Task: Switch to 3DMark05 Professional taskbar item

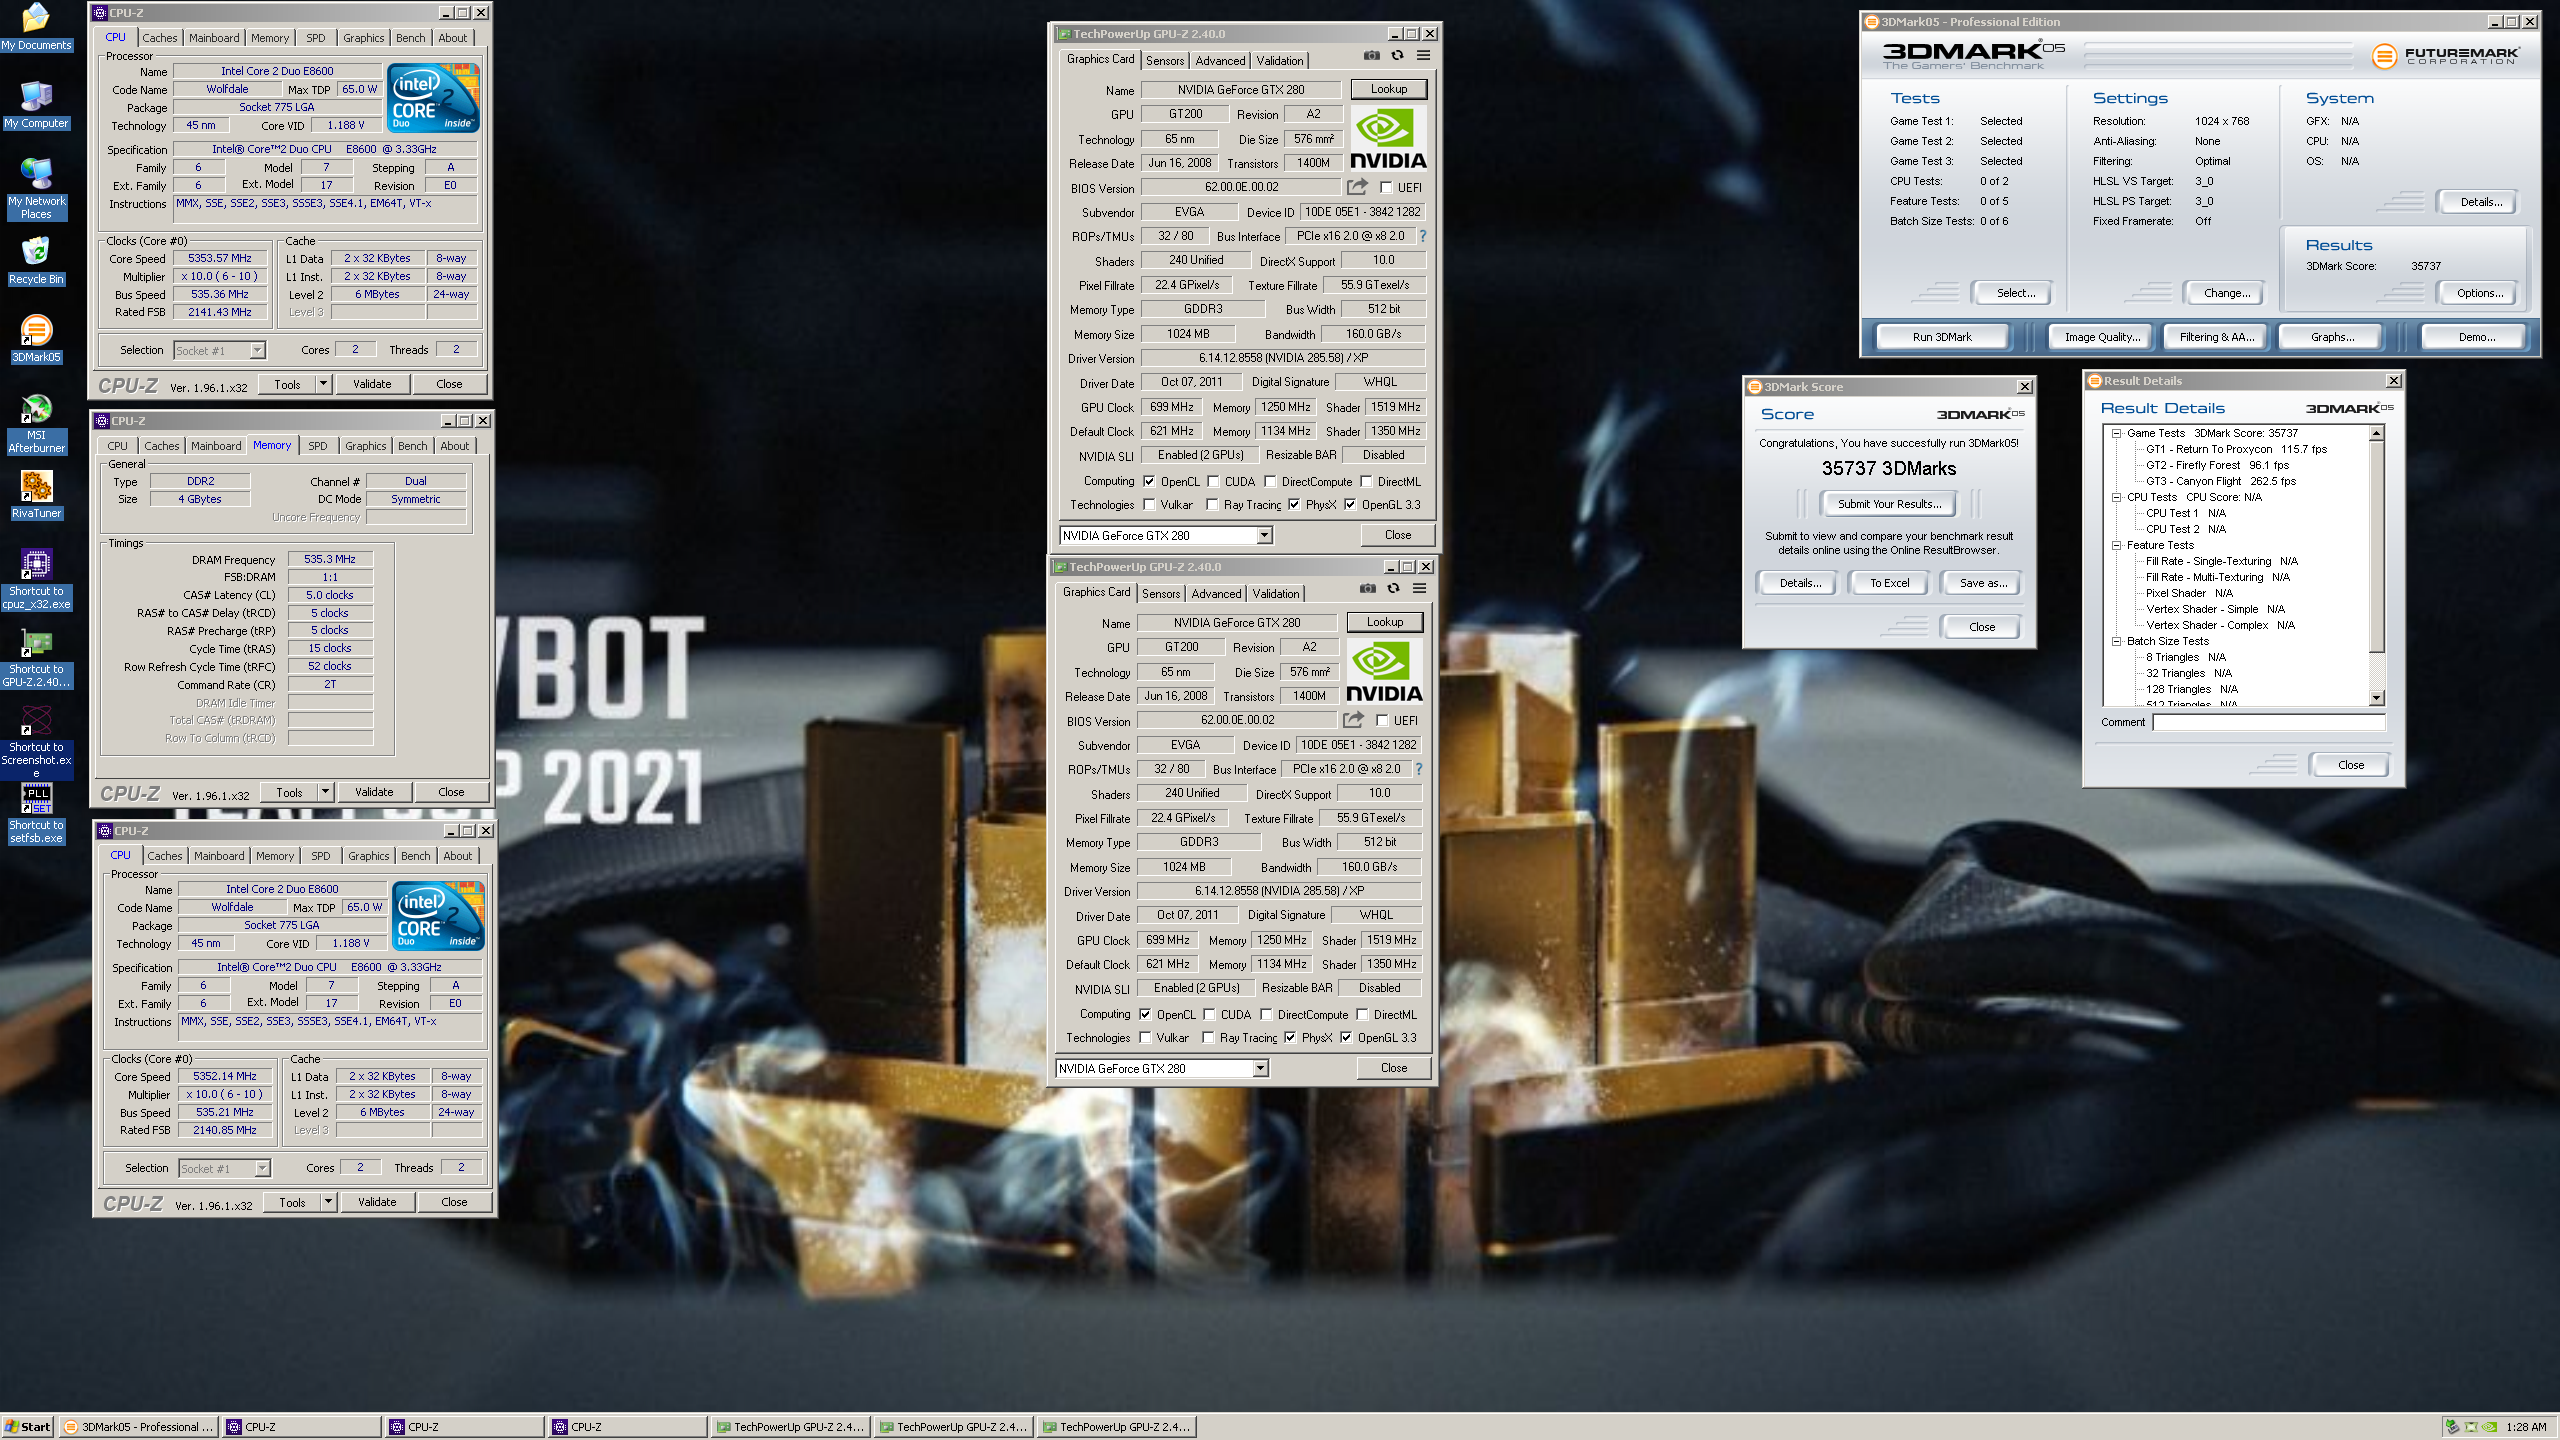Action: pyautogui.click(x=138, y=1427)
